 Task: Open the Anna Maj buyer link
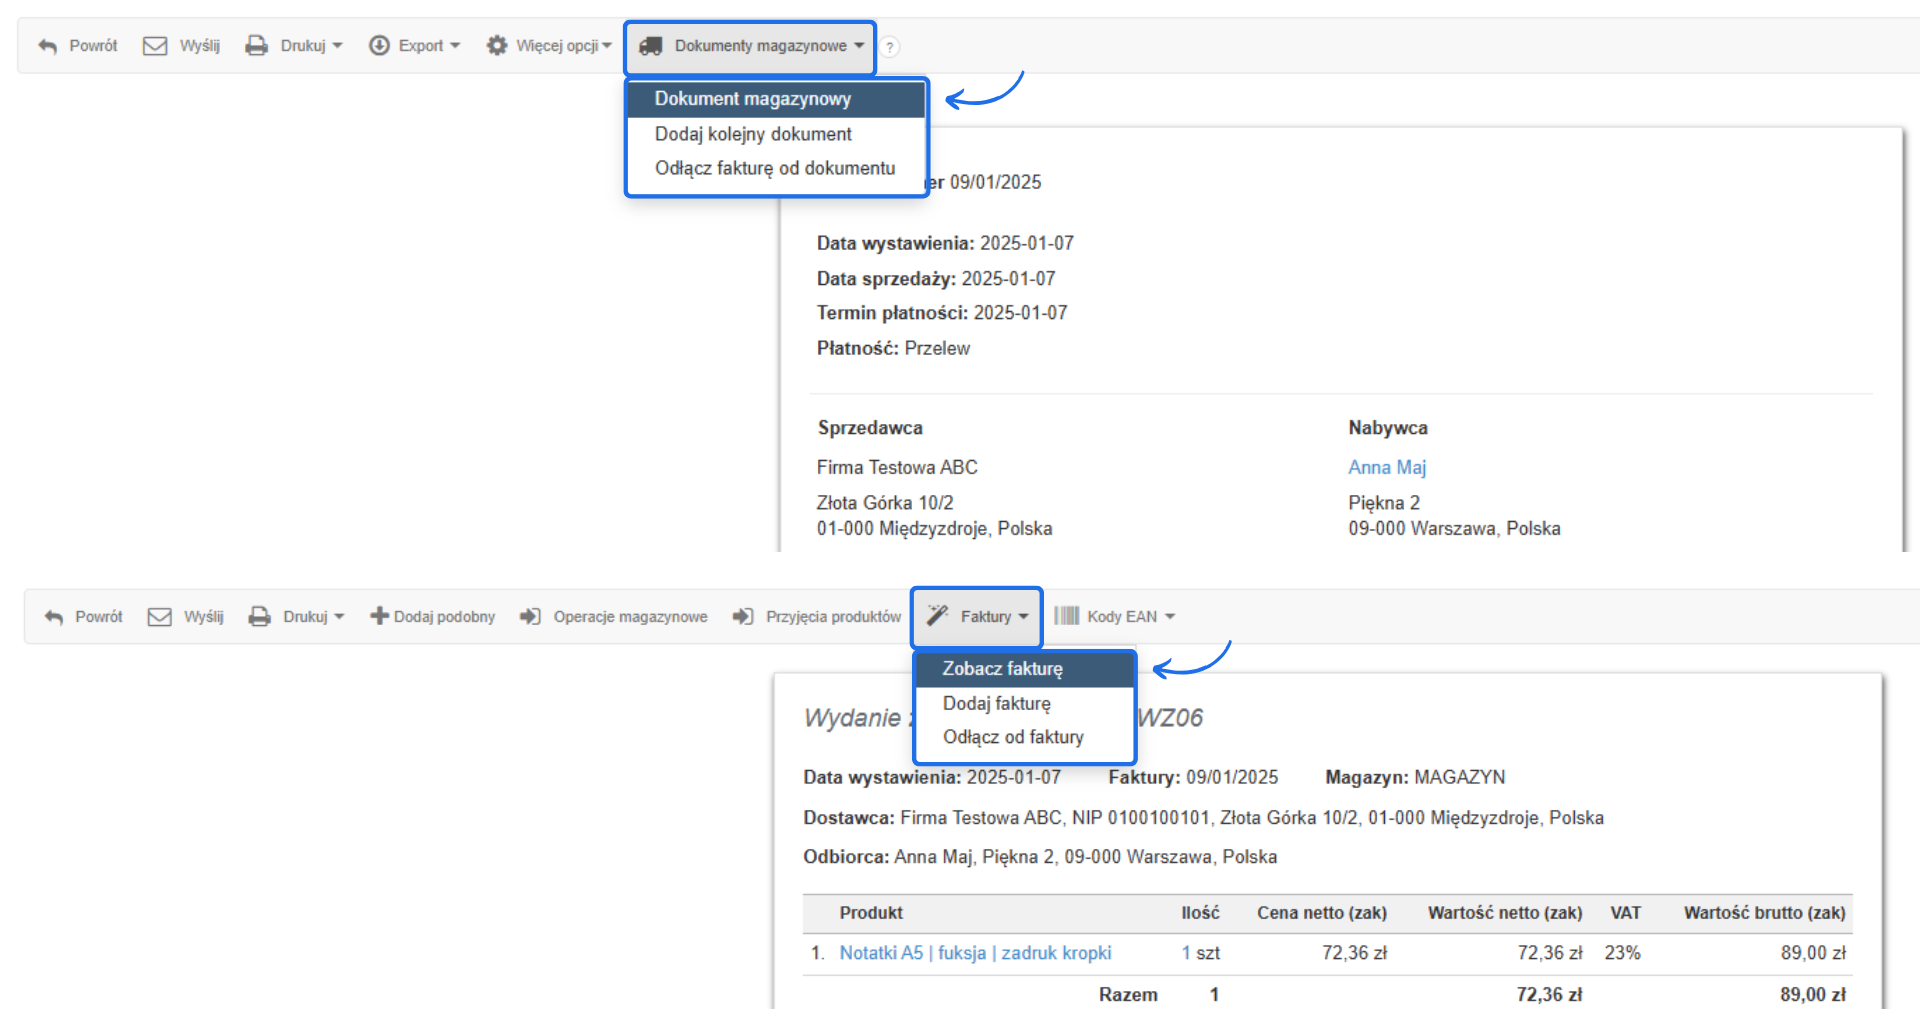(x=1387, y=467)
